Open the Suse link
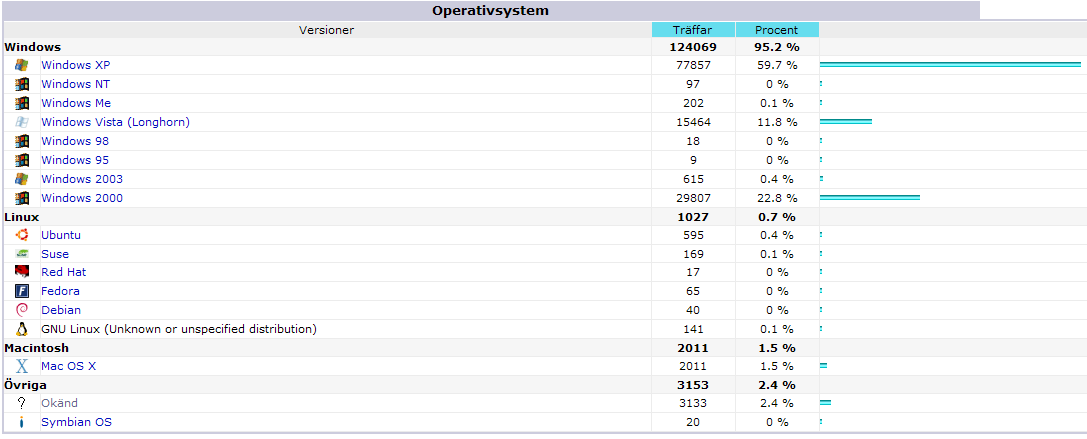The width and height of the screenshot is (1087, 439). (55, 254)
